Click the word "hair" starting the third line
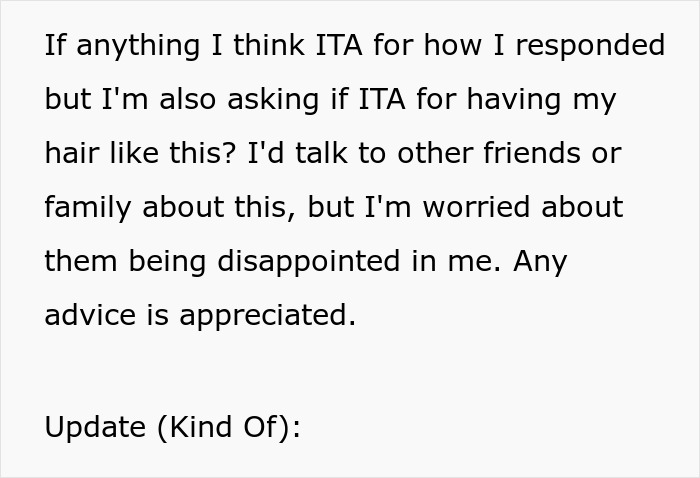The width and height of the screenshot is (700, 478). pyautogui.click(x=71, y=153)
